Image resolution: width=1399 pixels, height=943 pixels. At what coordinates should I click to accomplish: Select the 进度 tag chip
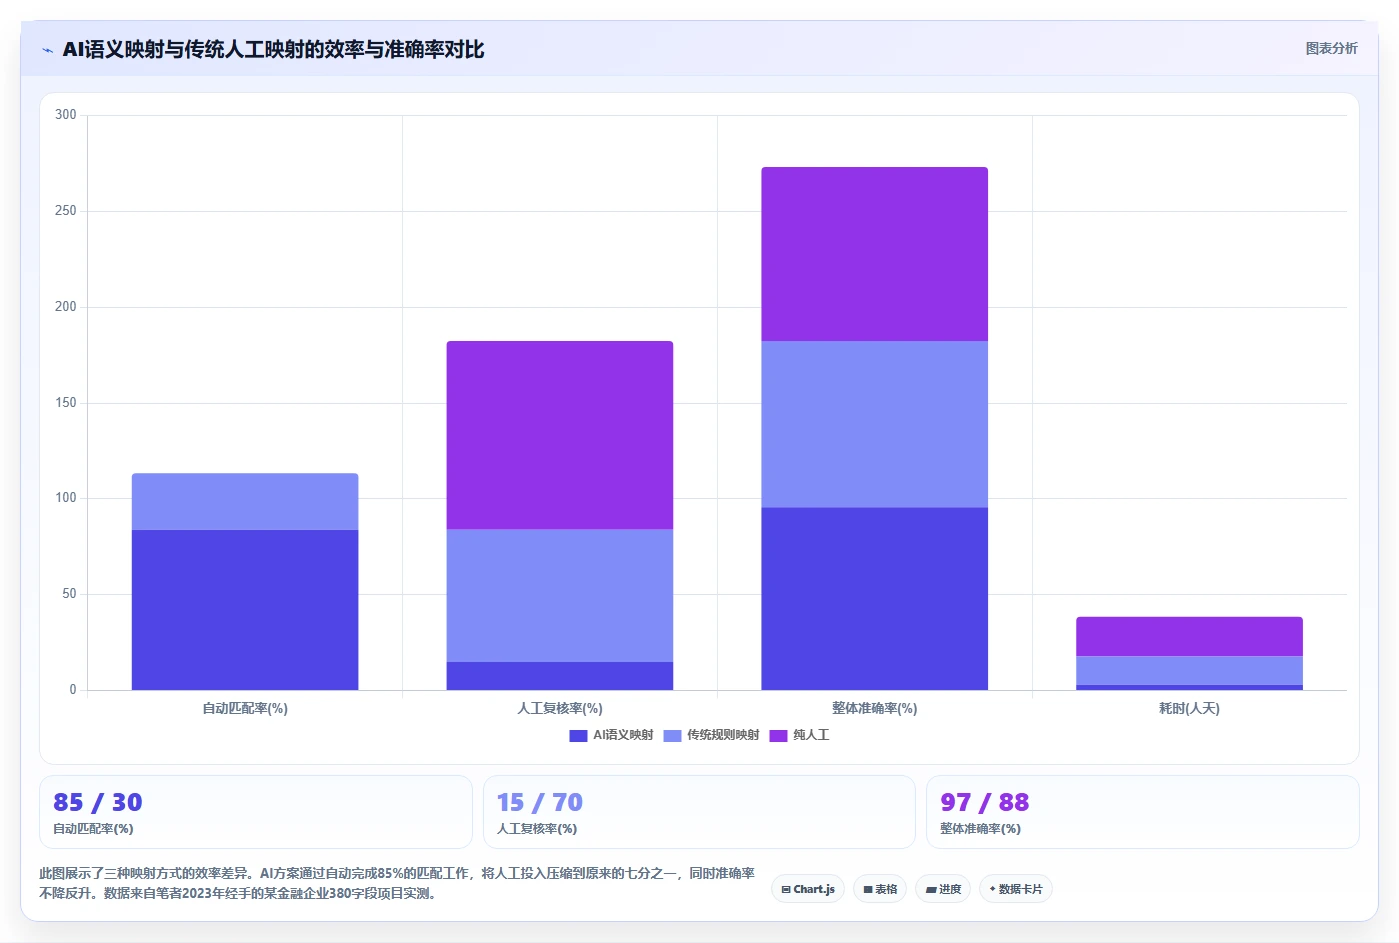coord(943,889)
